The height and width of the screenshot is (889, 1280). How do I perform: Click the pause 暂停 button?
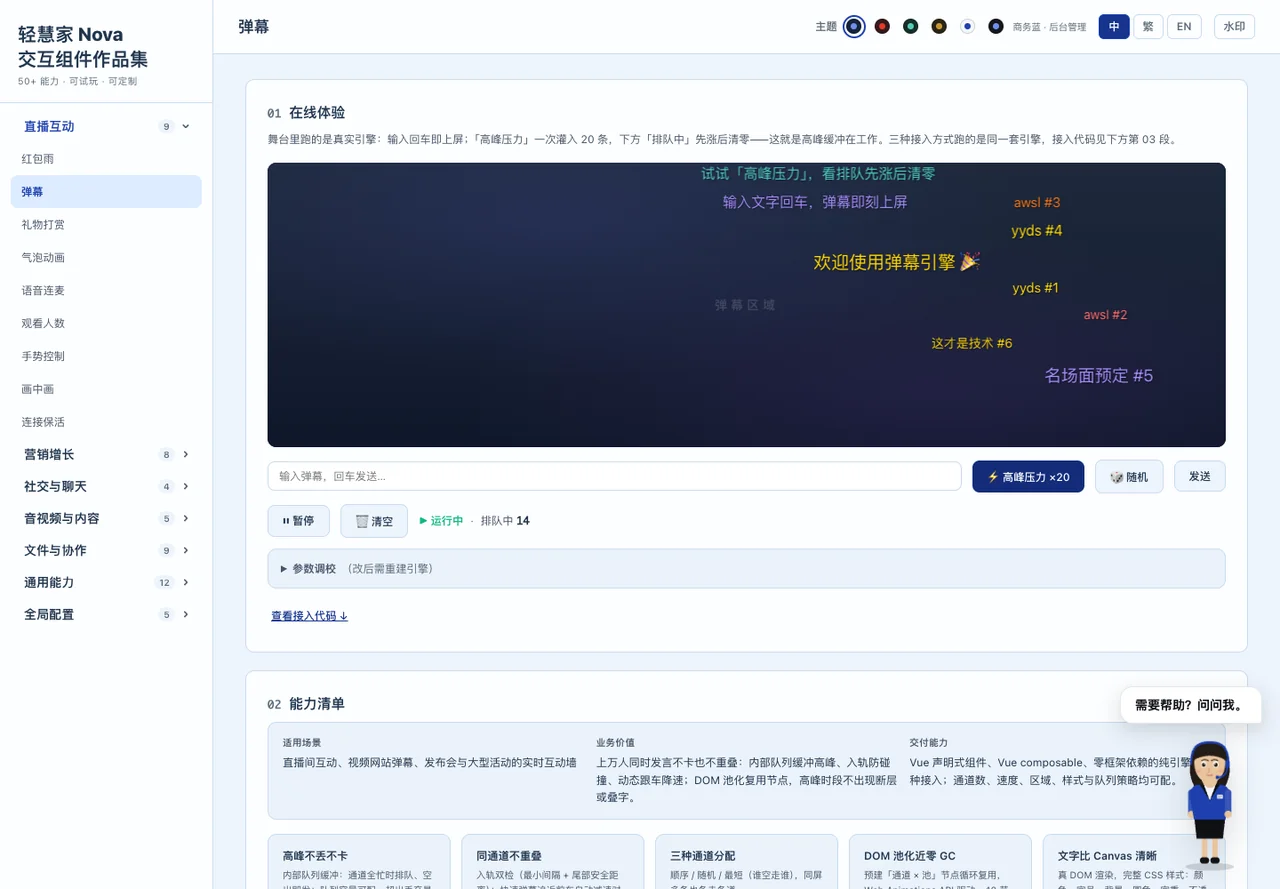click(297, 521)
